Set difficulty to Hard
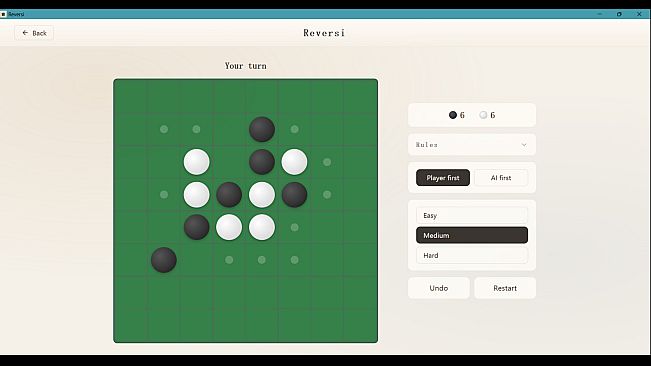 [x=472, y=255]
